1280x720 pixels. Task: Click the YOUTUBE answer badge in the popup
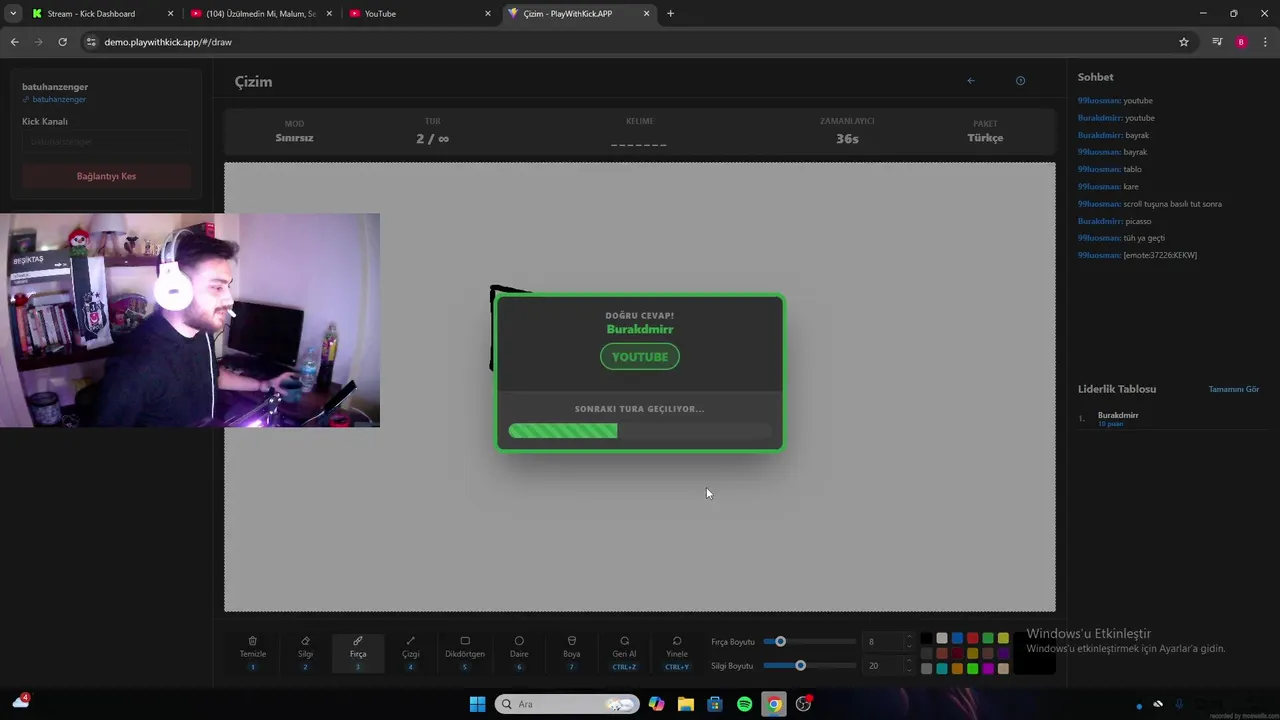[640, 357]
